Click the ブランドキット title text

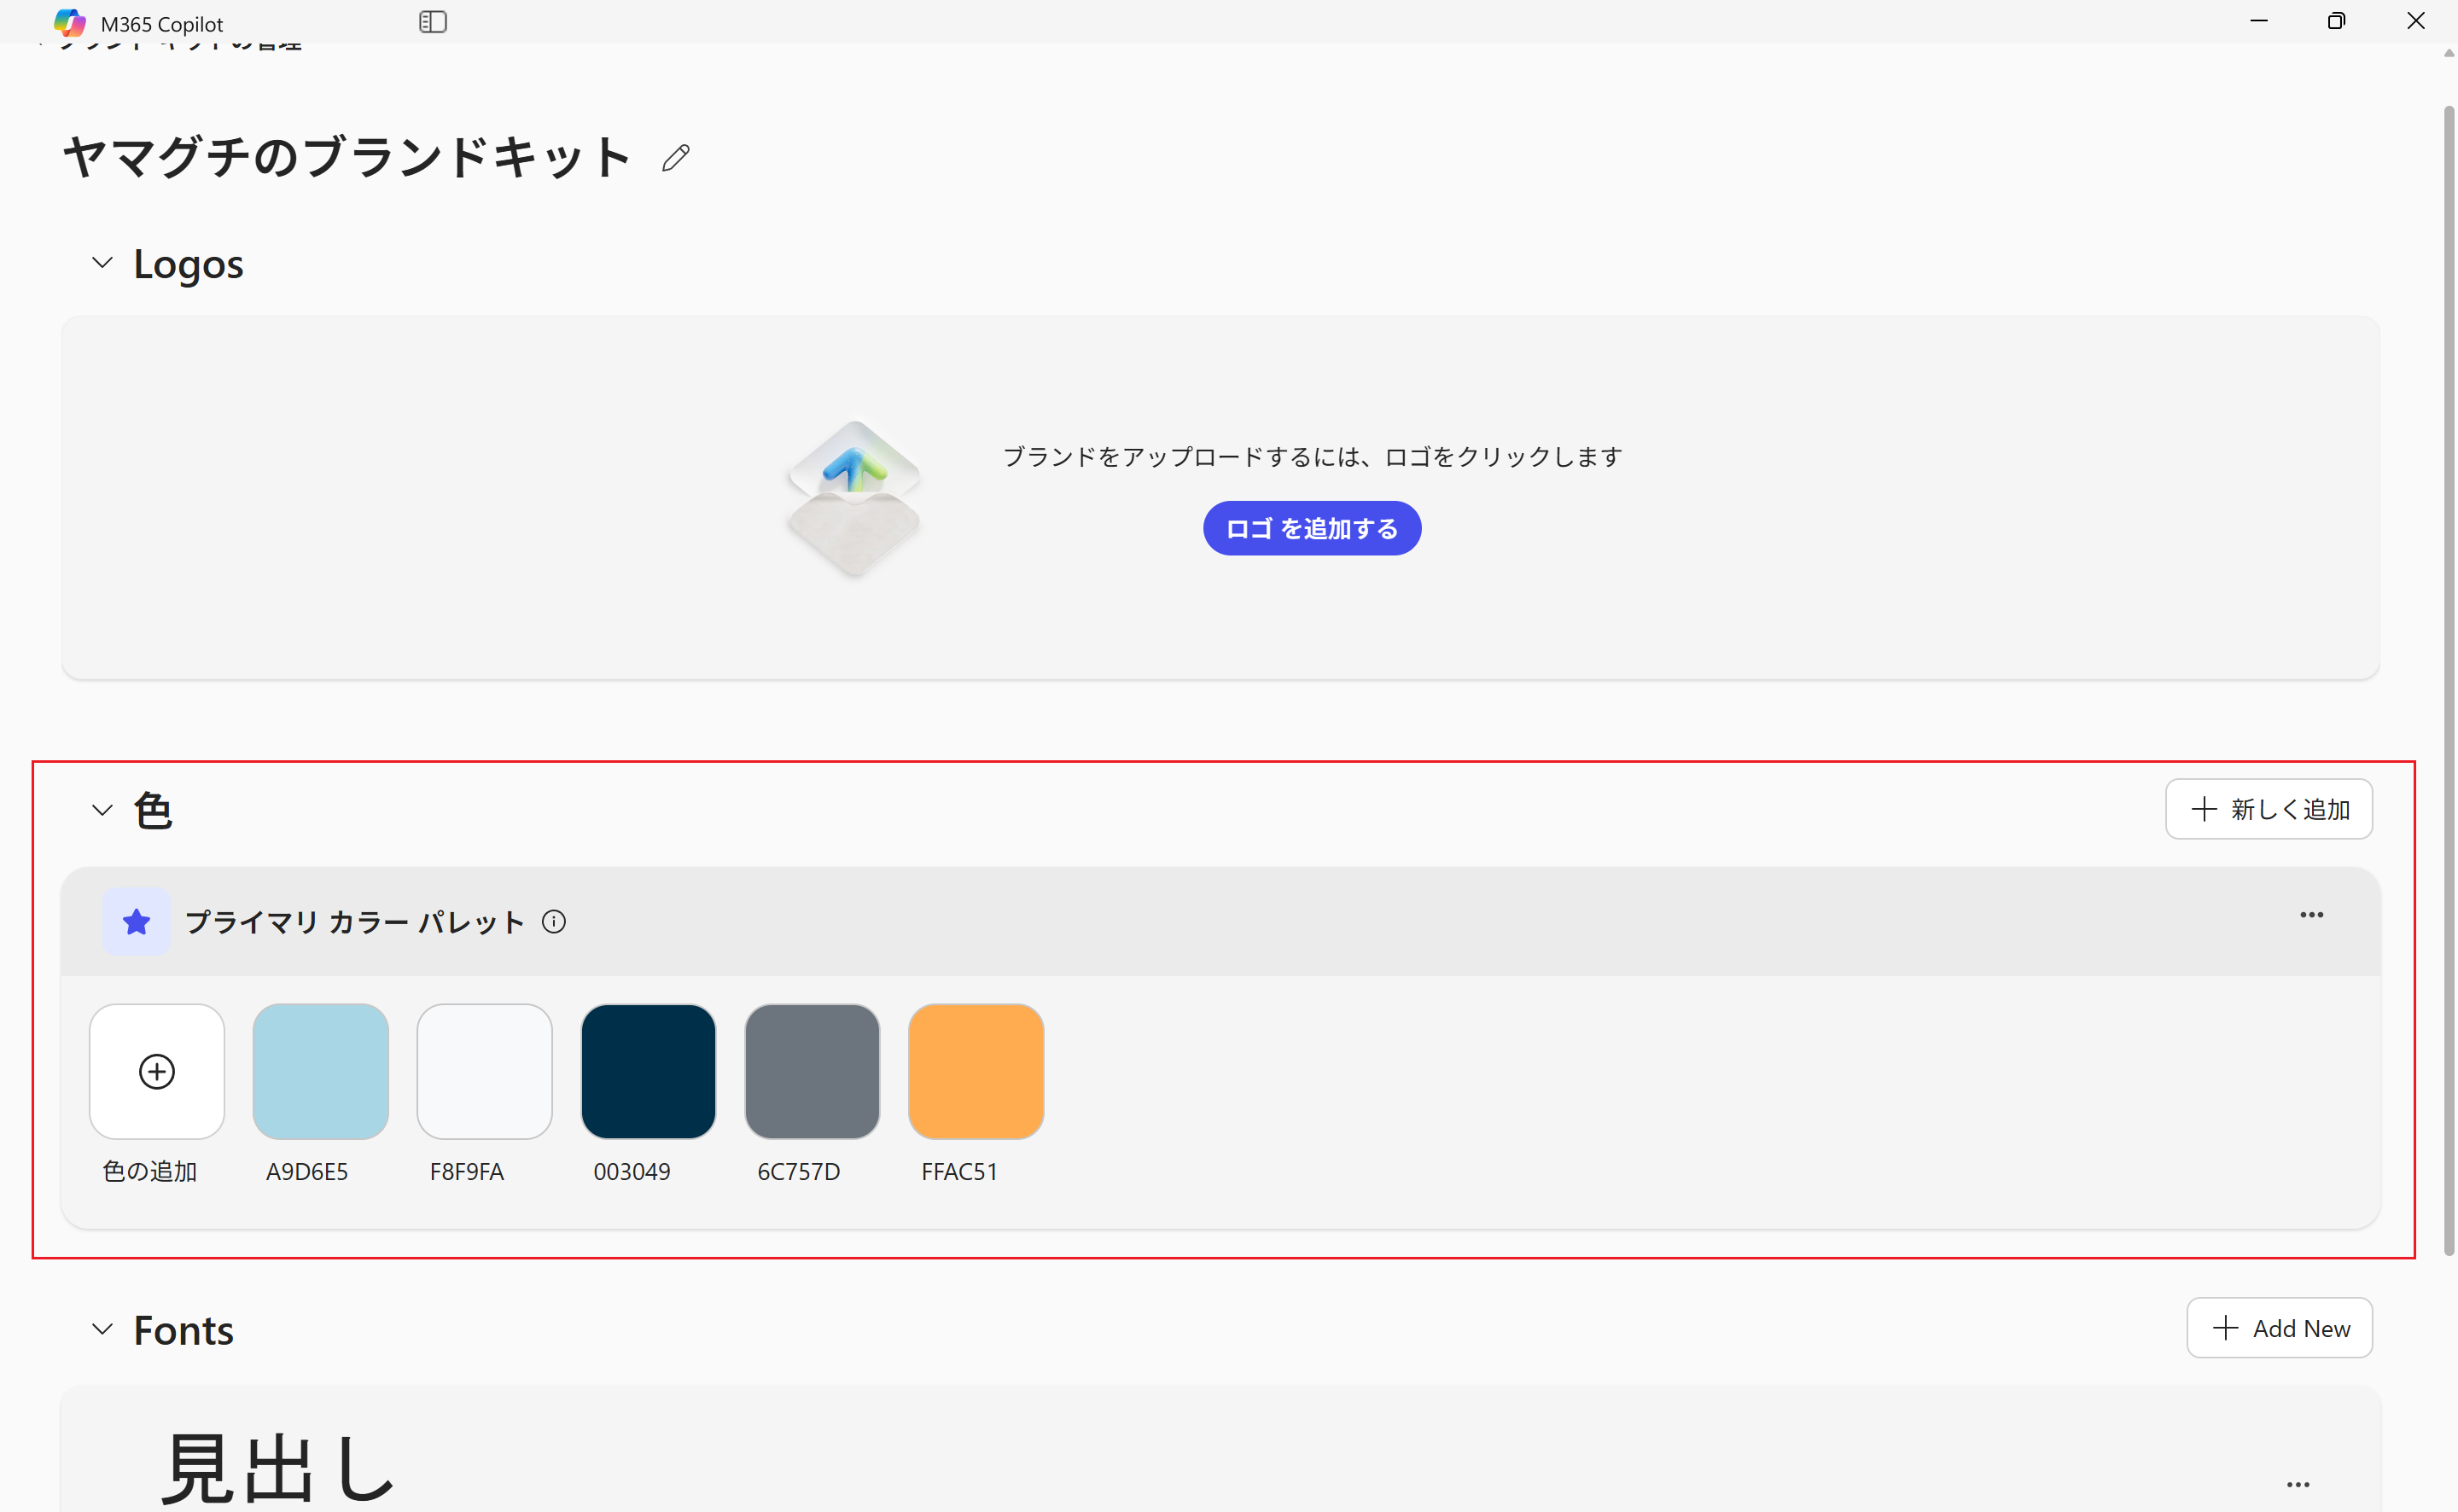tap(346, 157)
